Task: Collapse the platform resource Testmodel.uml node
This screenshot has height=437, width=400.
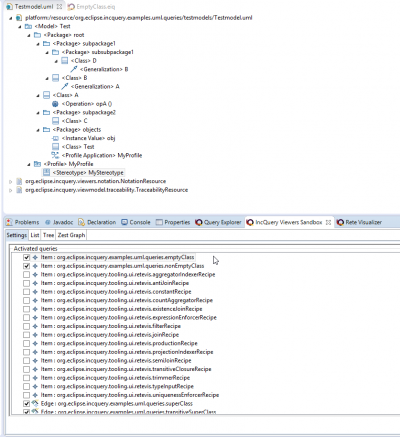Action: pyautogui.click(x=11, y=18)
